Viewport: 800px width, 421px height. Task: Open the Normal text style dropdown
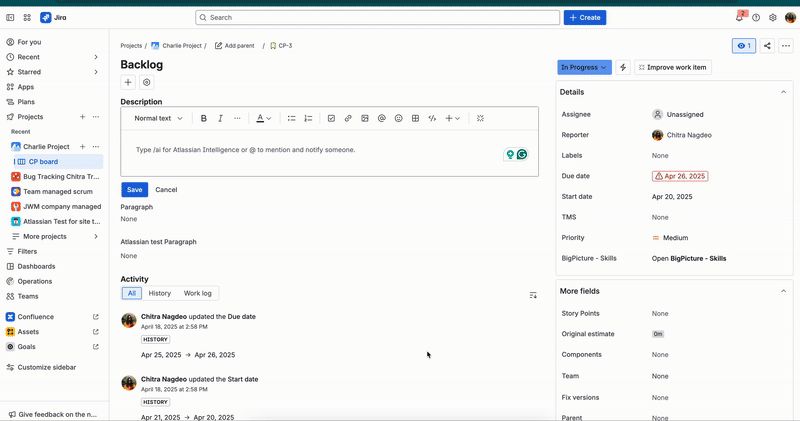(x=158, y=118)
